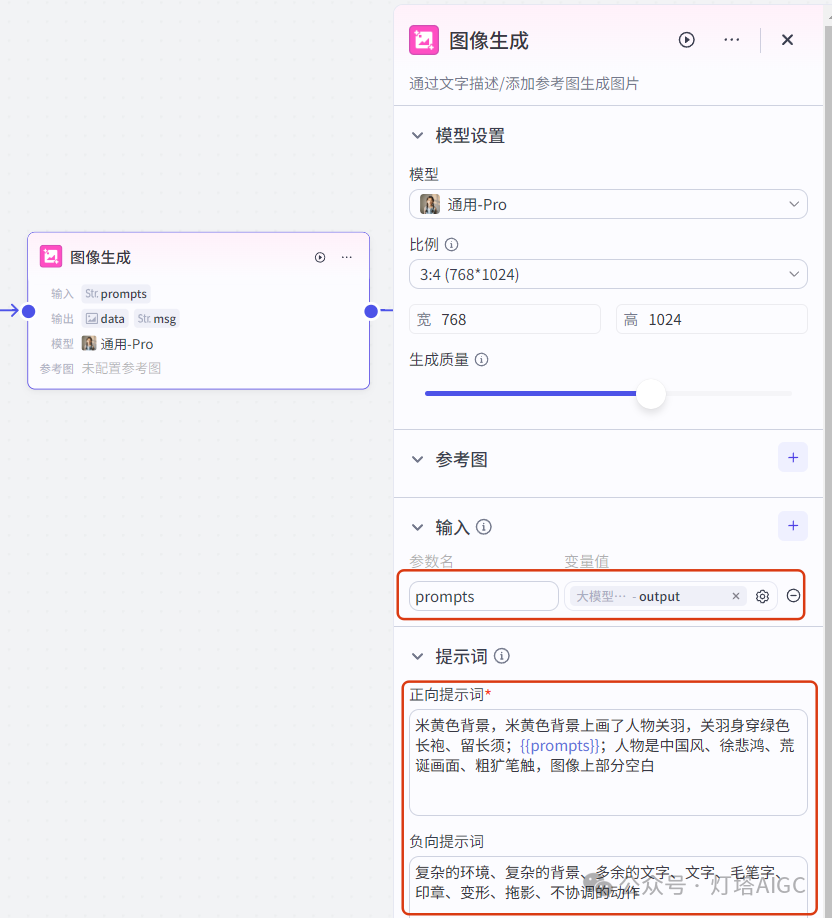Image resolution: width=832 pixels, height=918 pixels.
Task: Open the 比例 dropdown showing 3:4 (768*1024)
Action: coord(608,274)
